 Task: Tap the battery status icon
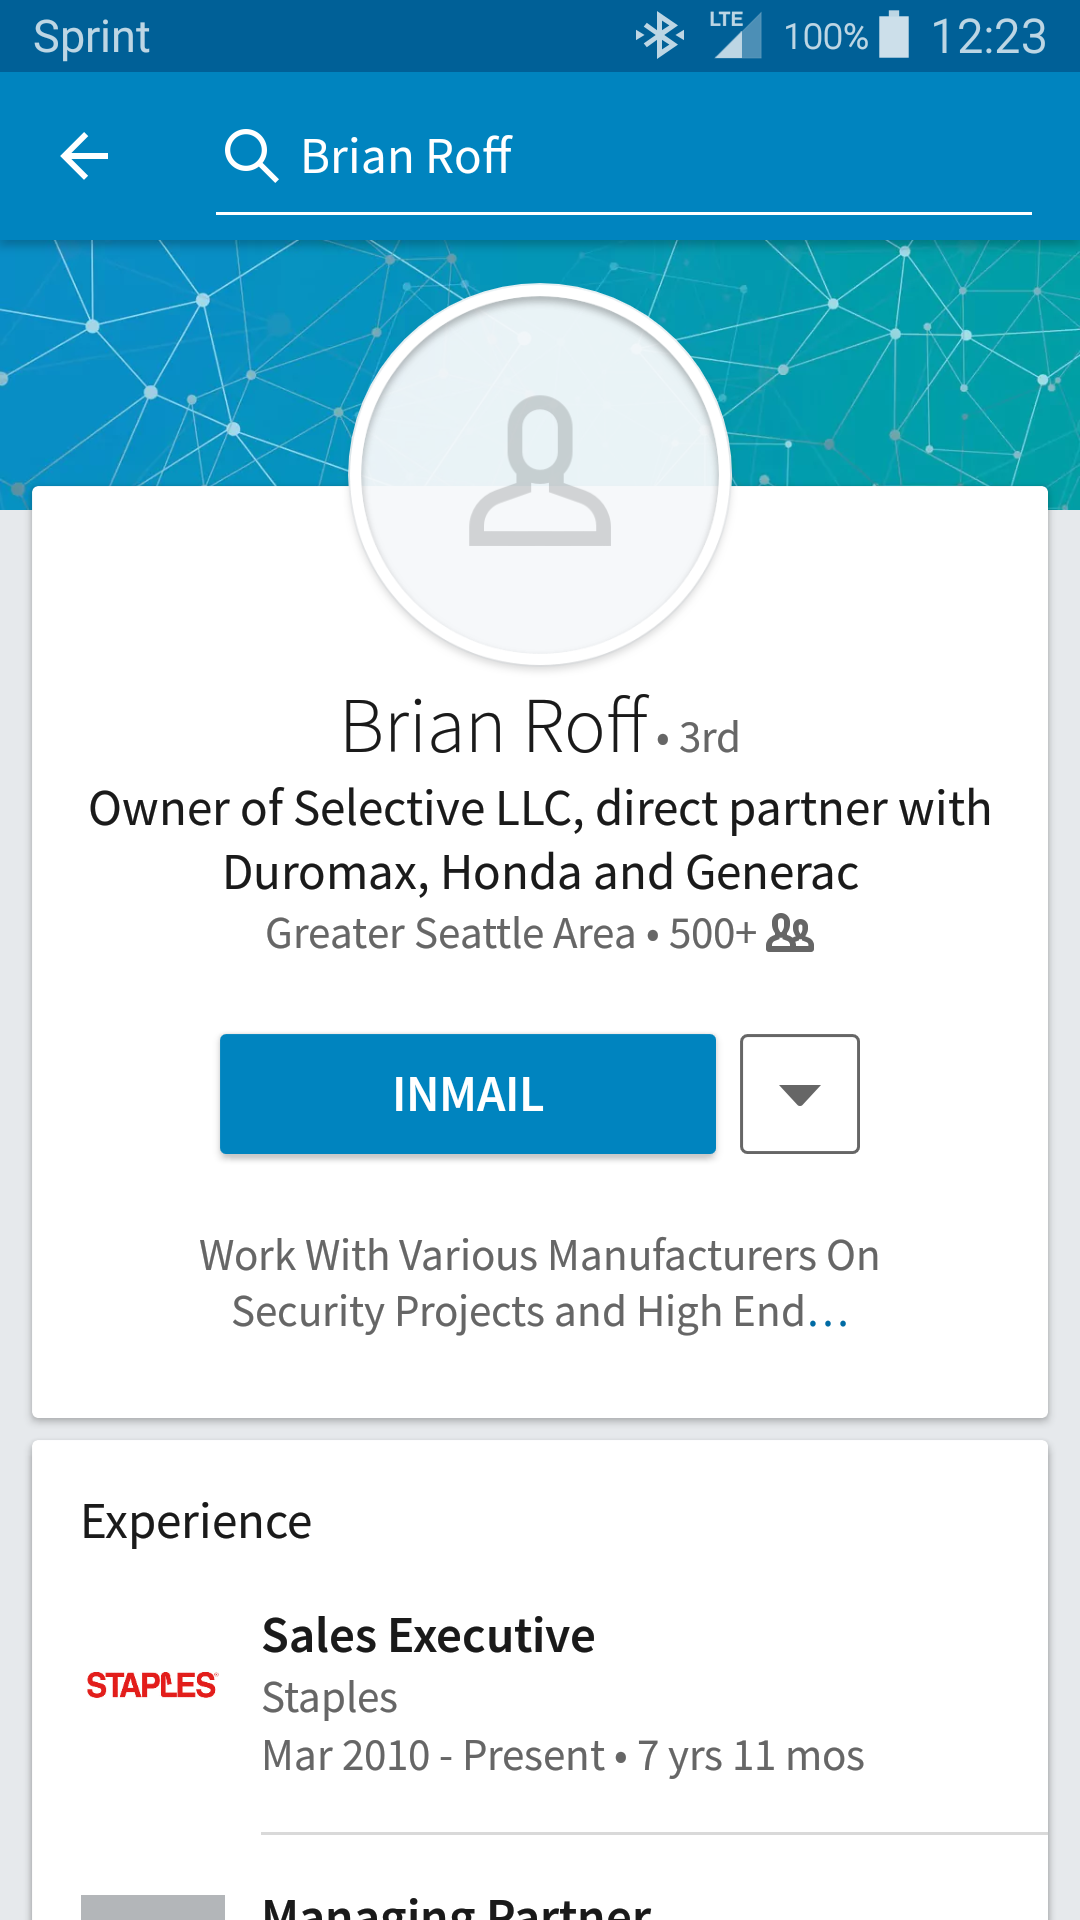point(894,35)
